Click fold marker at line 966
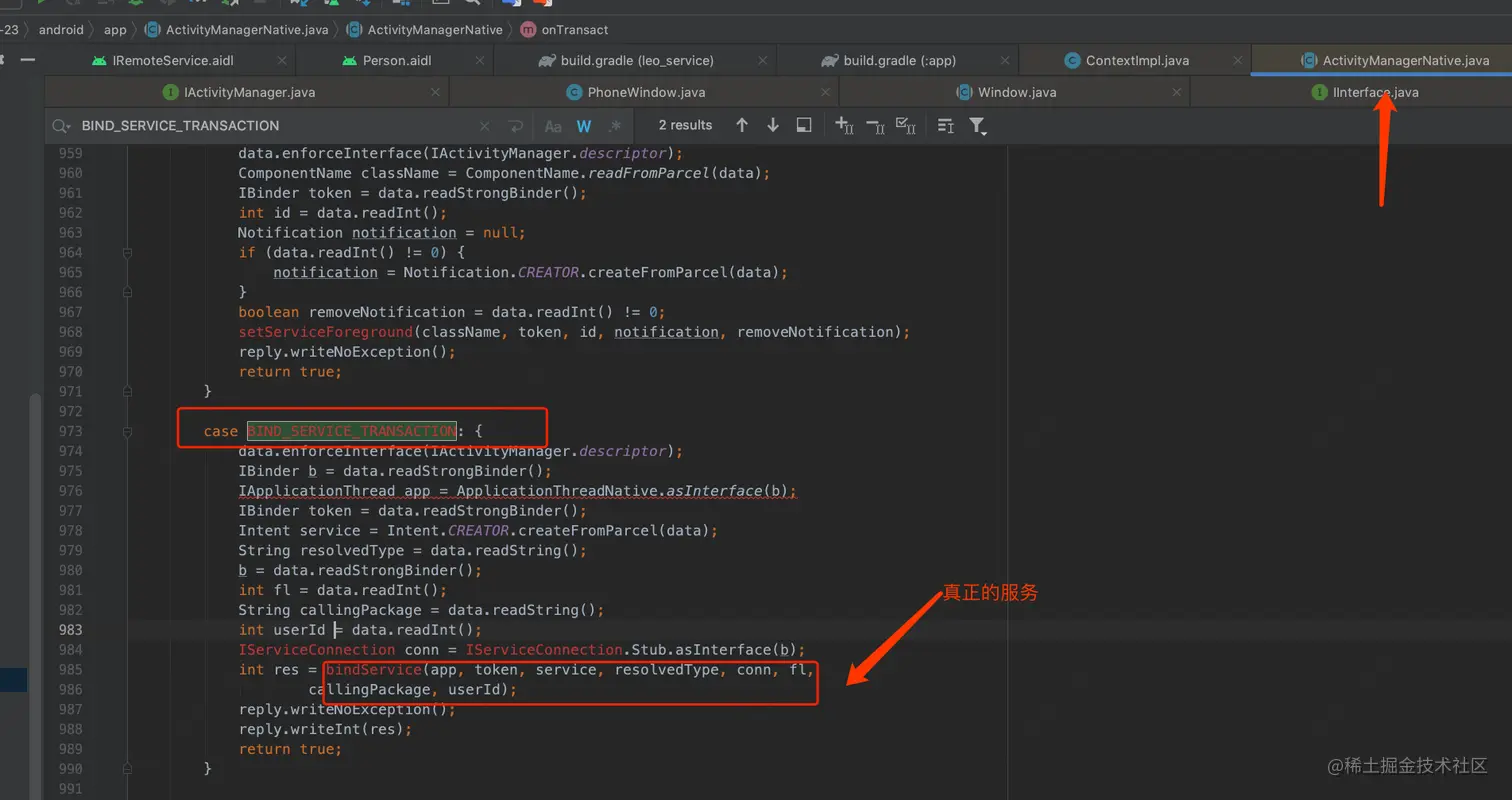Viewport: 1512px width, 800px height. point(128,292)
